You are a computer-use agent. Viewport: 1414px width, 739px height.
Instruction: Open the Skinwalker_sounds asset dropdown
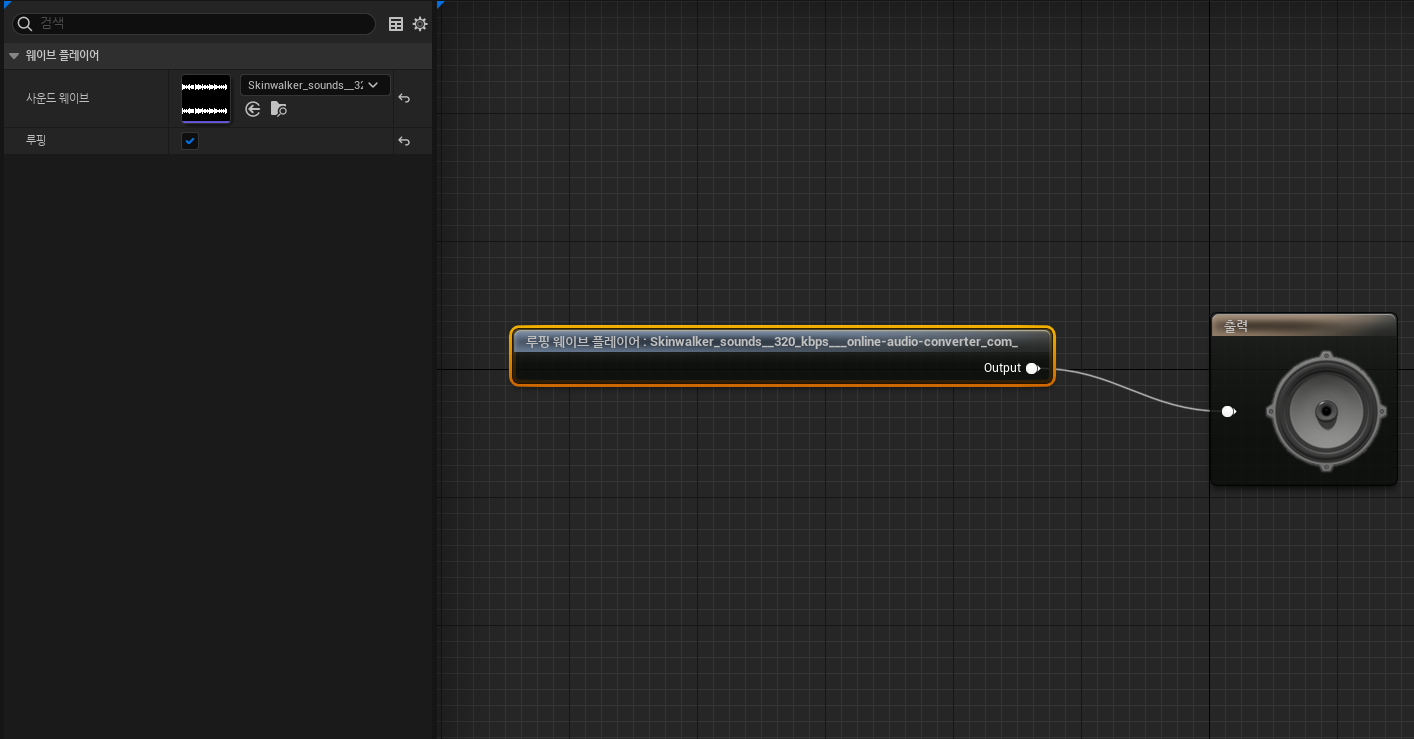click(315, 85)
